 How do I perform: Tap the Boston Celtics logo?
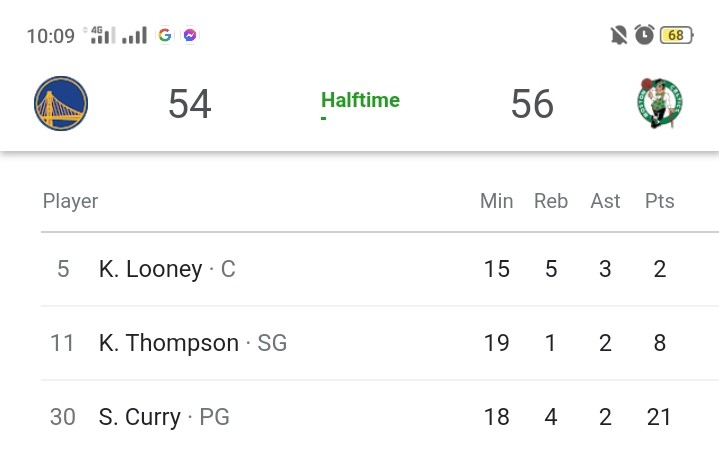659,103
